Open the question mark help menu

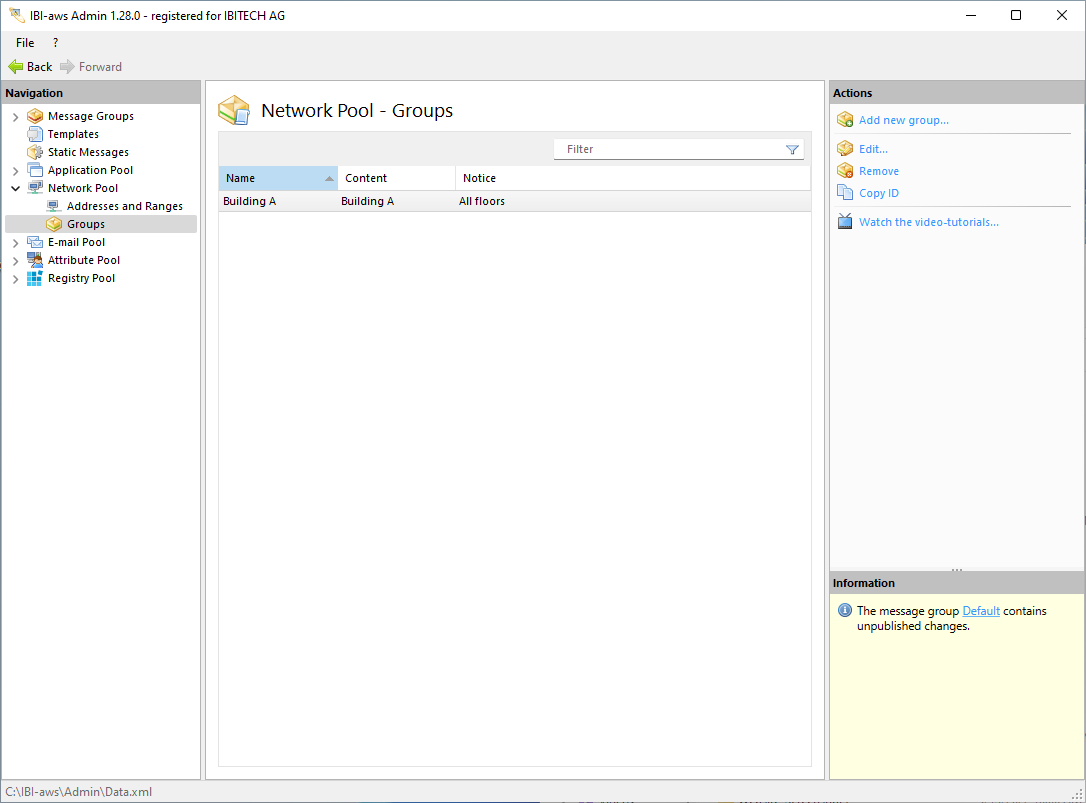tap(55, 43)
